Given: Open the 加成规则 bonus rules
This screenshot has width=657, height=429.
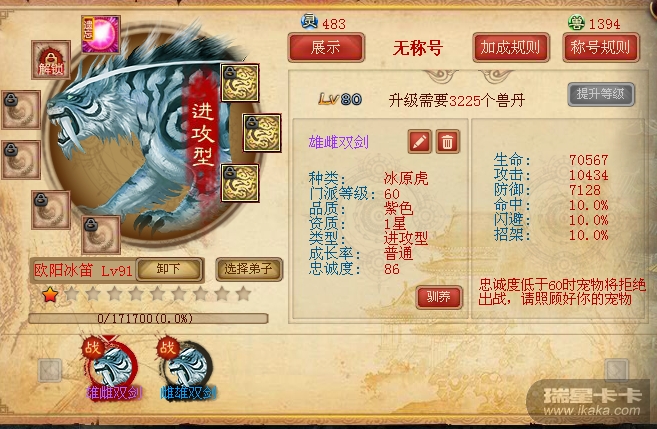Looking at the screenshot, I should point(510,47).
